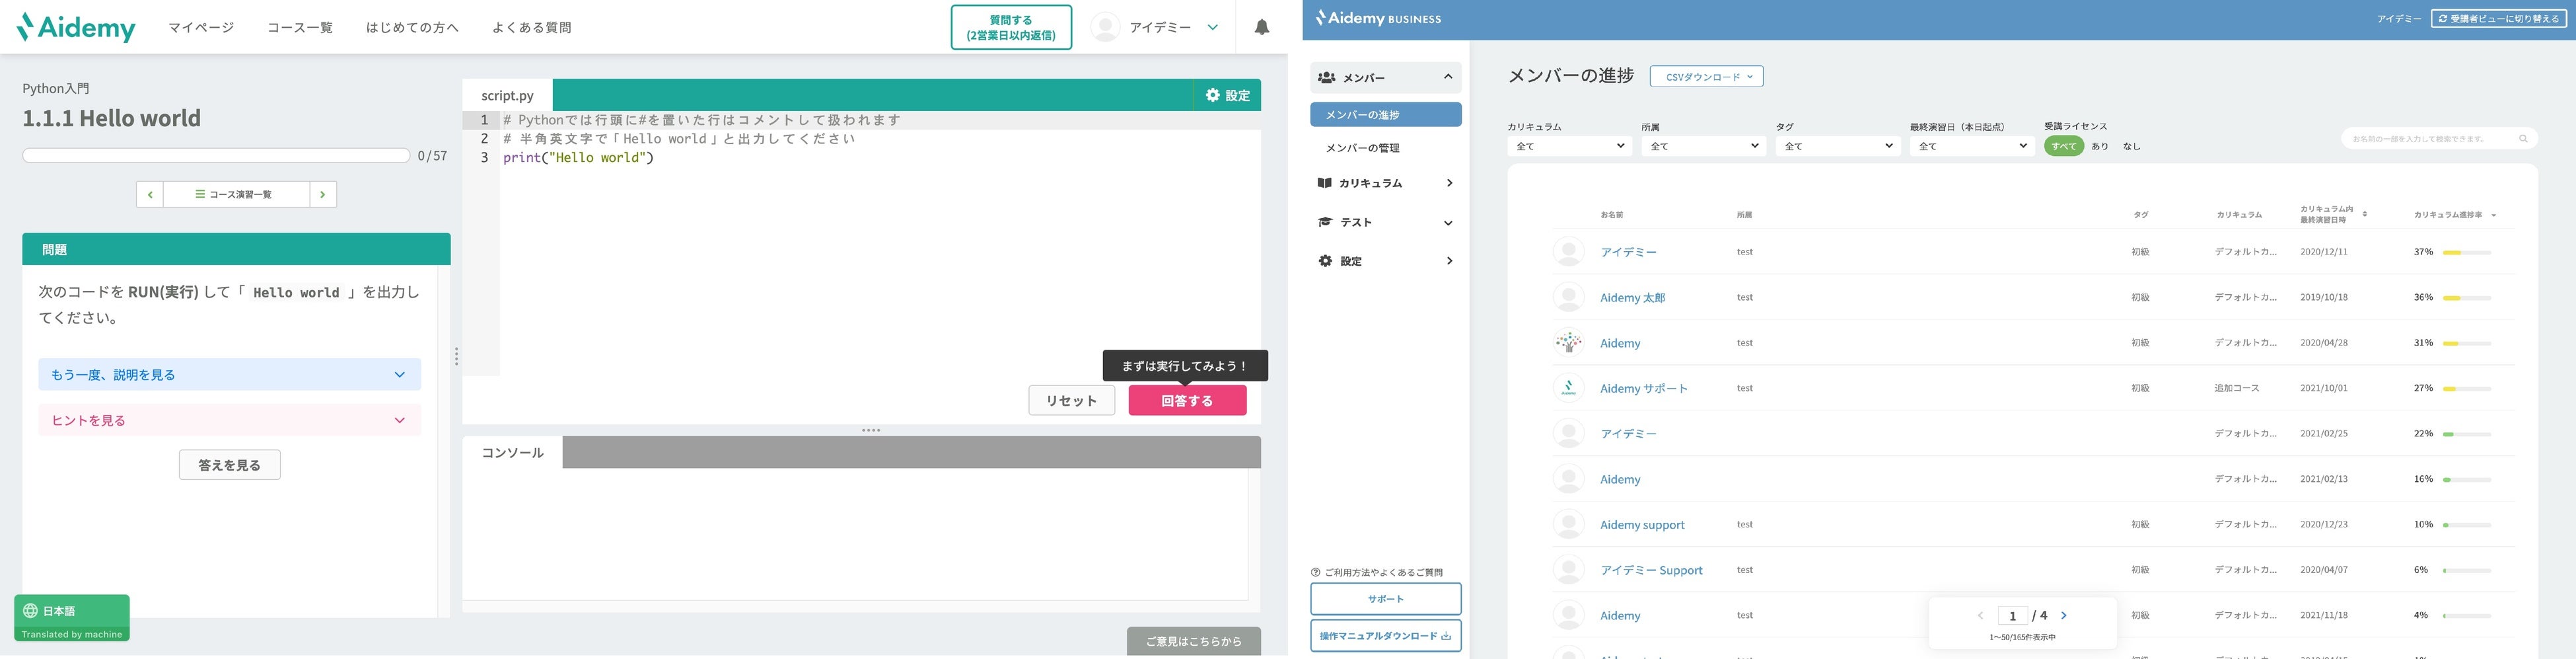Go to next page of member list
2576x659 pixels.
(2064, 615)
